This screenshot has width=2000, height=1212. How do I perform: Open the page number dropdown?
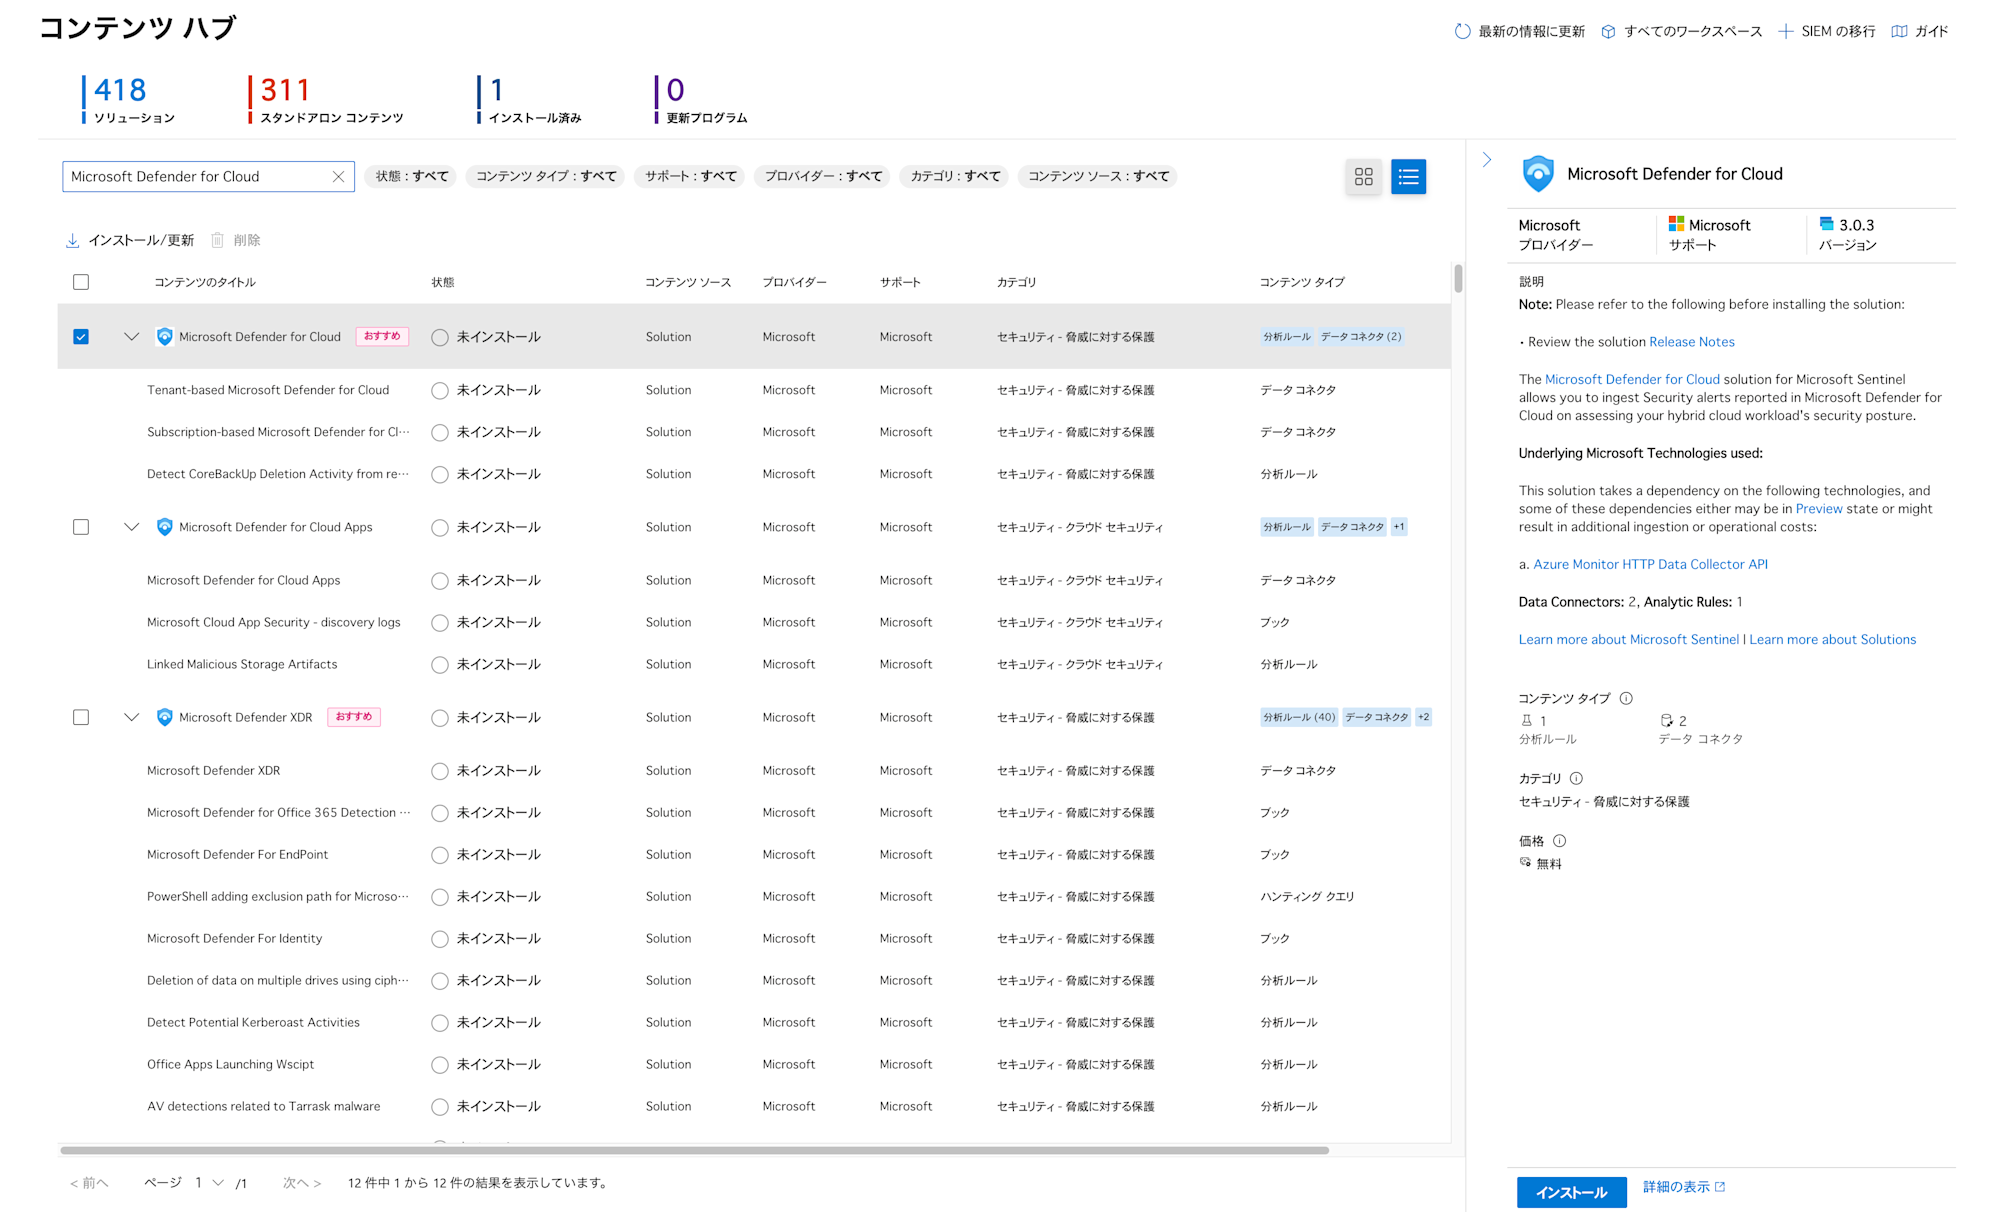pyautogui.click(x=209, y=1183)
